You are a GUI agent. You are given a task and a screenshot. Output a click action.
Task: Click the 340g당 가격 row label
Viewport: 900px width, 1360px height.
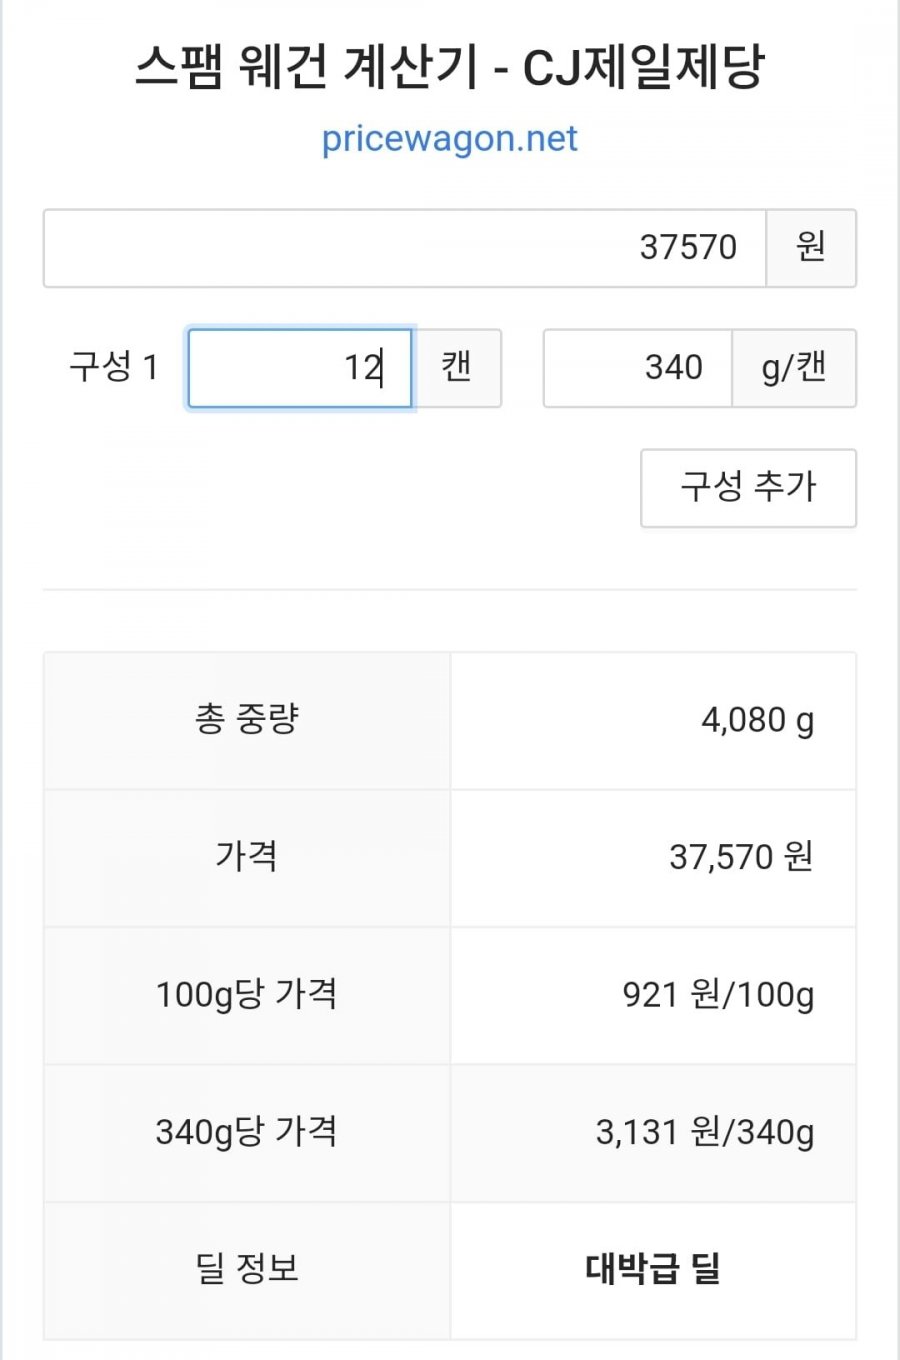246,1132
